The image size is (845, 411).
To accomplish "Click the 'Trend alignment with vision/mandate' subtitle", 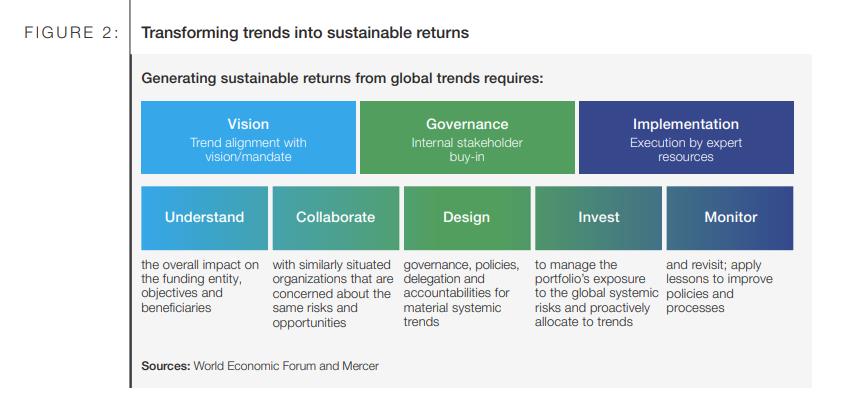I will click(248, 150).
